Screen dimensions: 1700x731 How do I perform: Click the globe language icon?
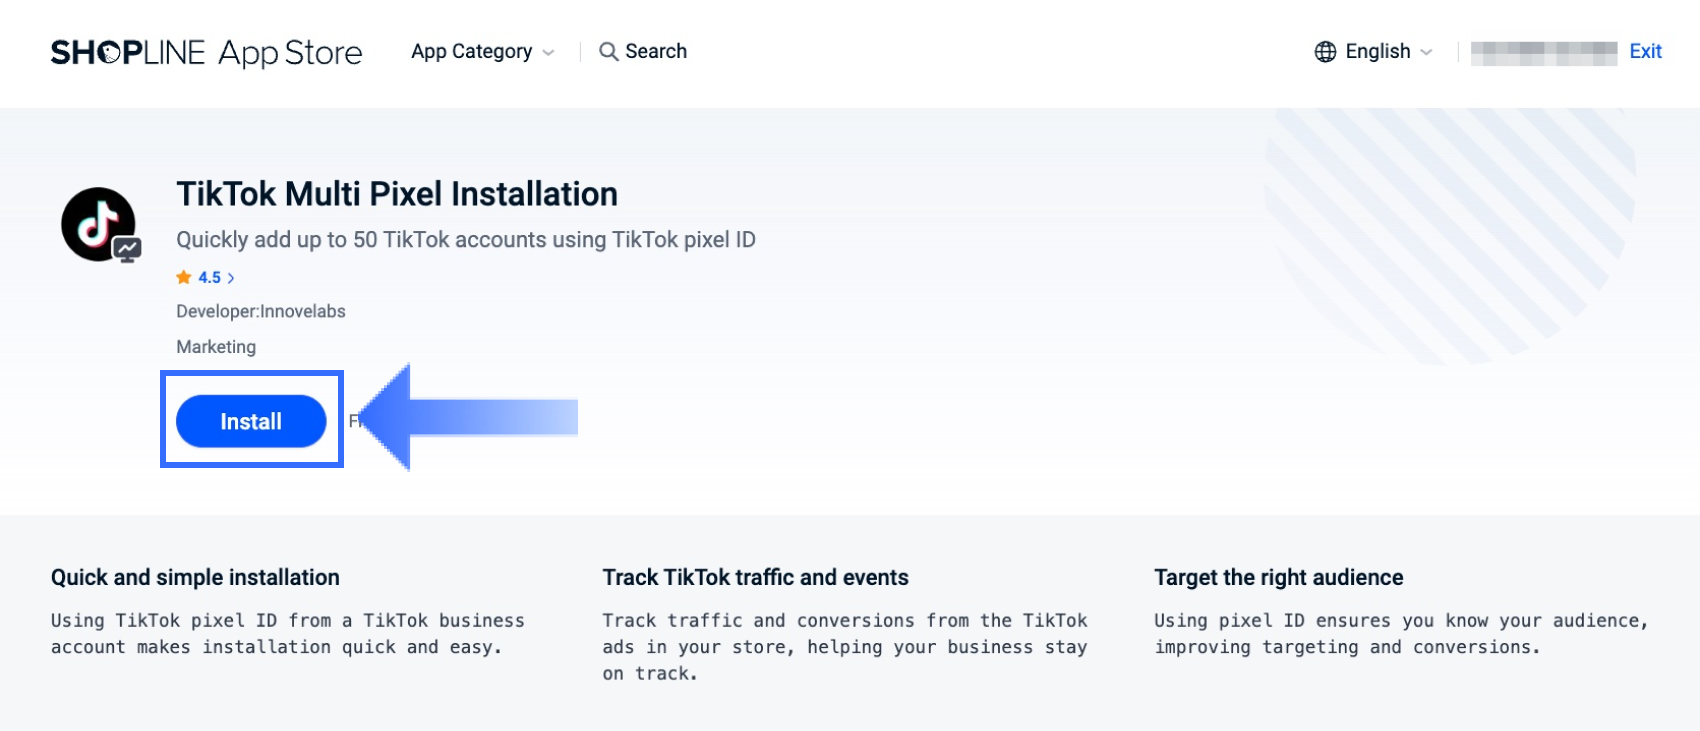[x=1325, y=52]
